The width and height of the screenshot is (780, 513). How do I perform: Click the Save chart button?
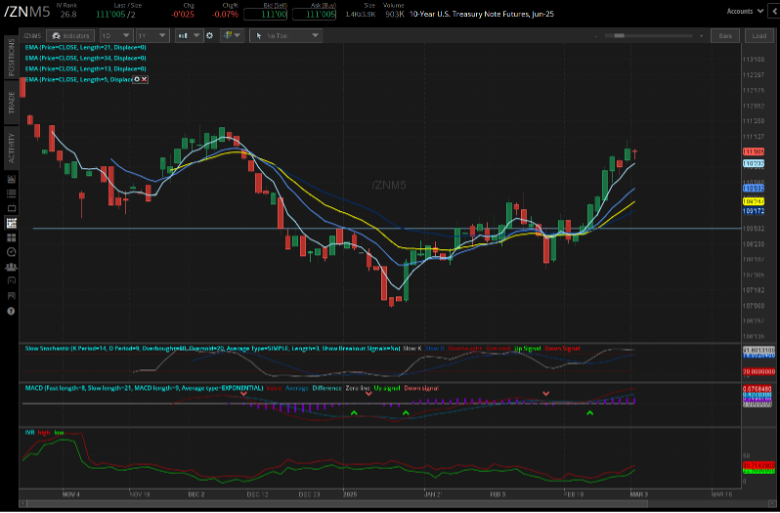point(725,36)
